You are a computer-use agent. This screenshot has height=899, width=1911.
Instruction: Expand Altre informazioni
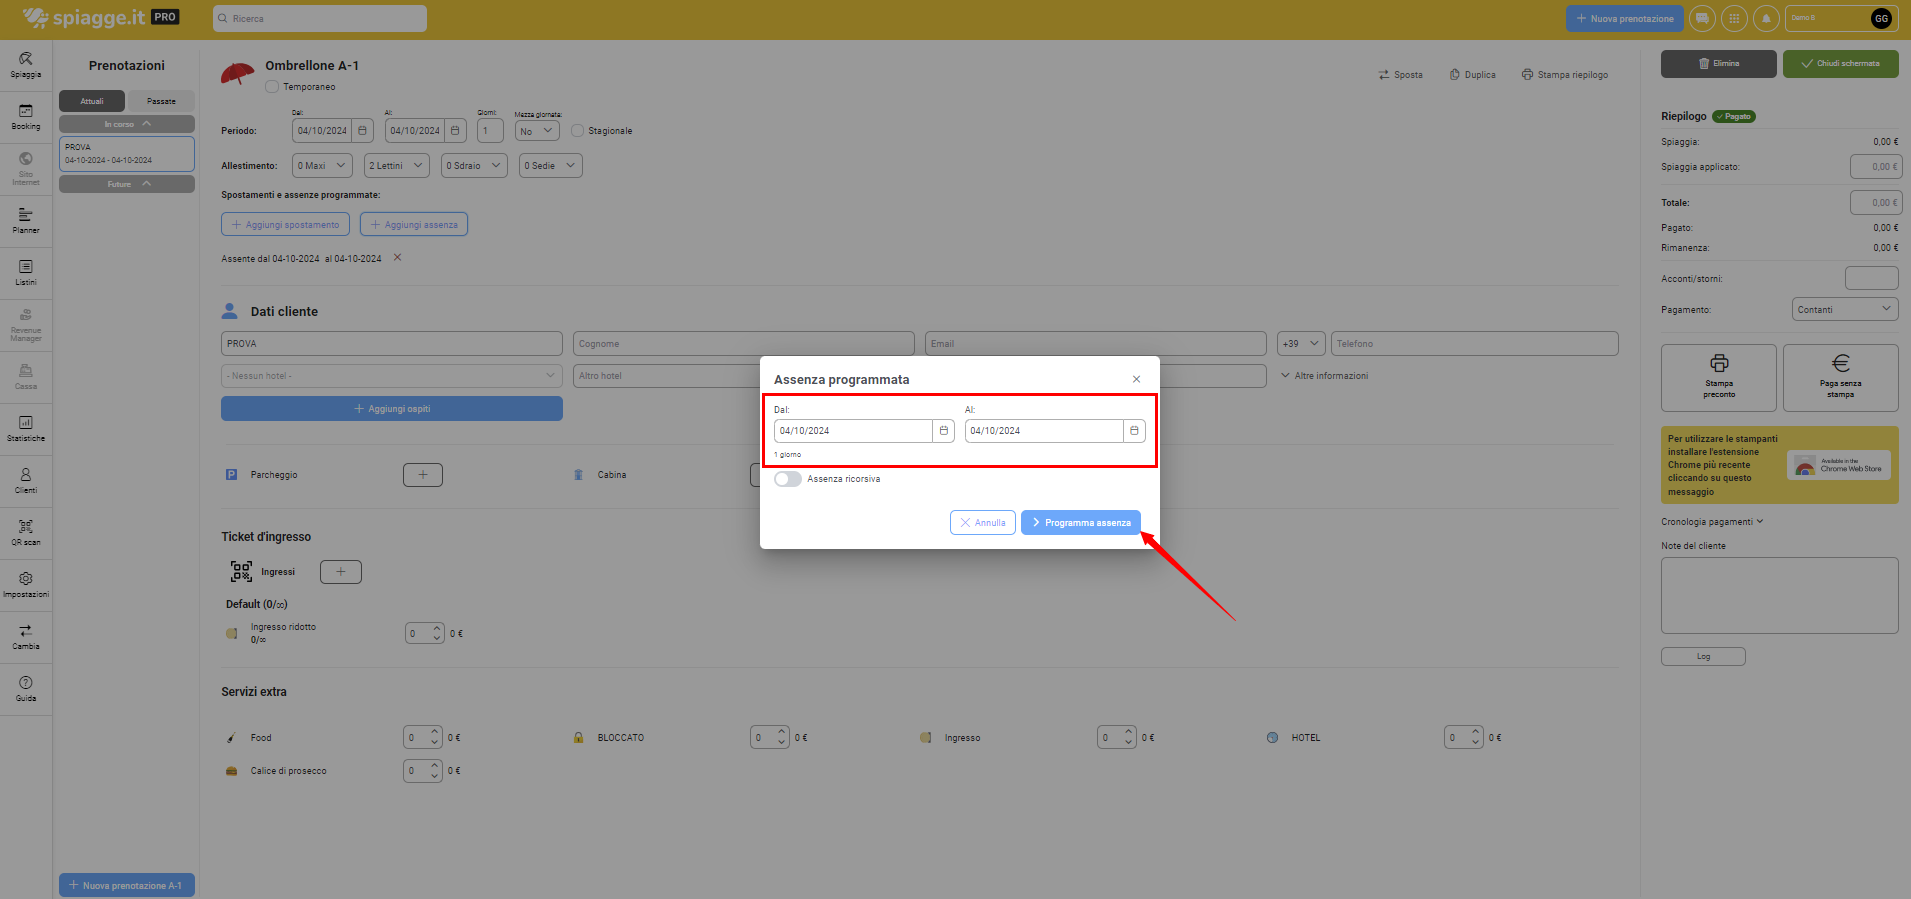1324,376
